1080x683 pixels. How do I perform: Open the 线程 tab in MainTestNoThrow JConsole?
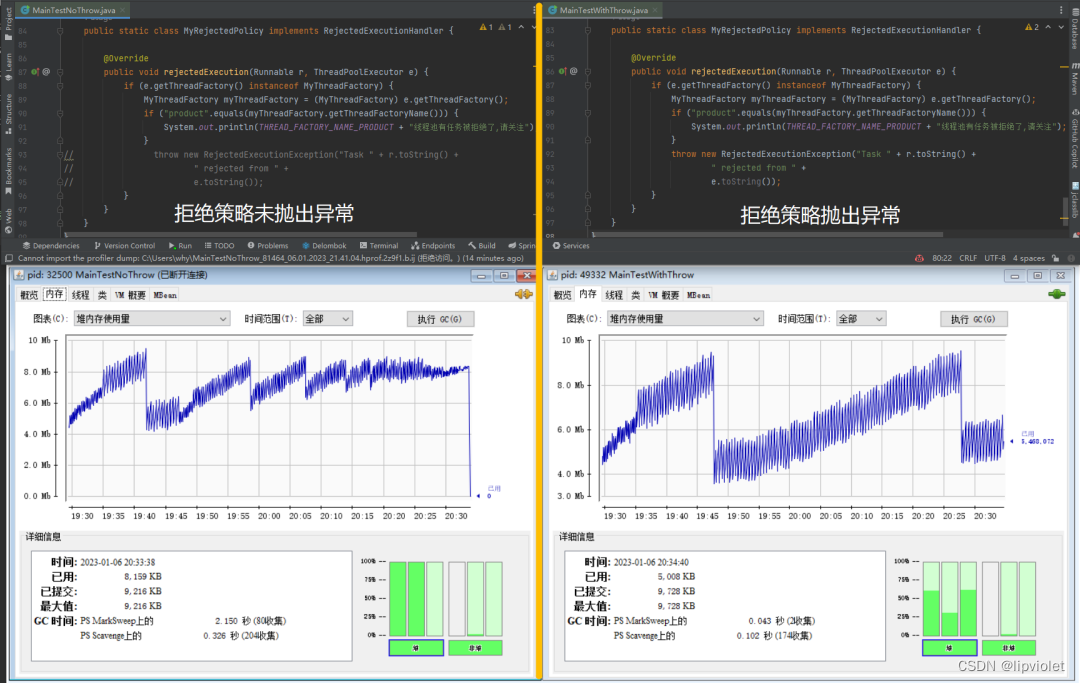tap(81, 295)
